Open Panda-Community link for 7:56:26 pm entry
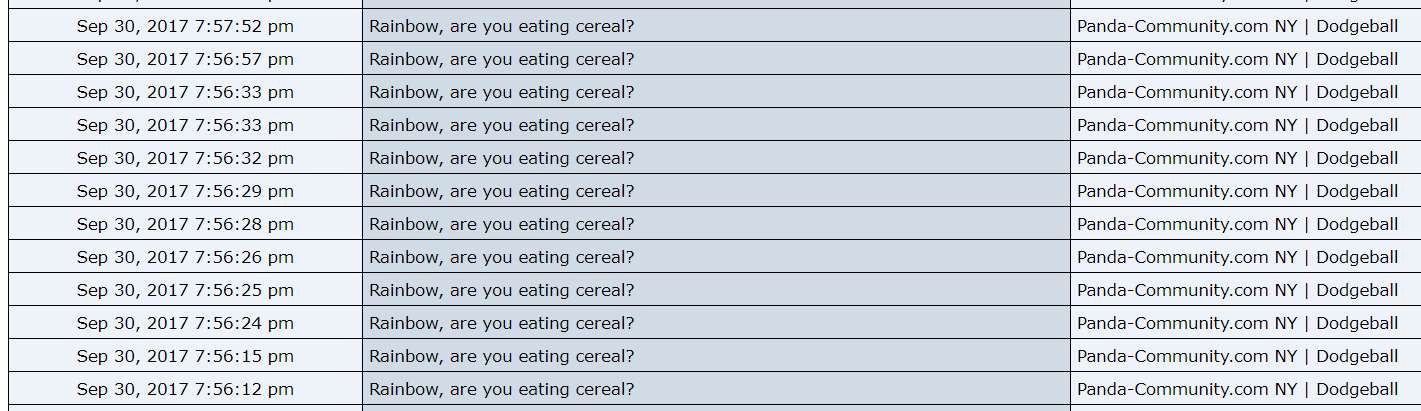1421x411 pixels. point(1237,257)
